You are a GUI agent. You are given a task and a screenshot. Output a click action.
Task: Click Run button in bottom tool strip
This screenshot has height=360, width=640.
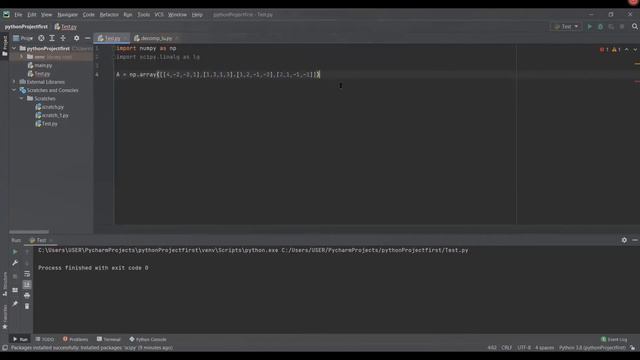click(x=20, y=339)
